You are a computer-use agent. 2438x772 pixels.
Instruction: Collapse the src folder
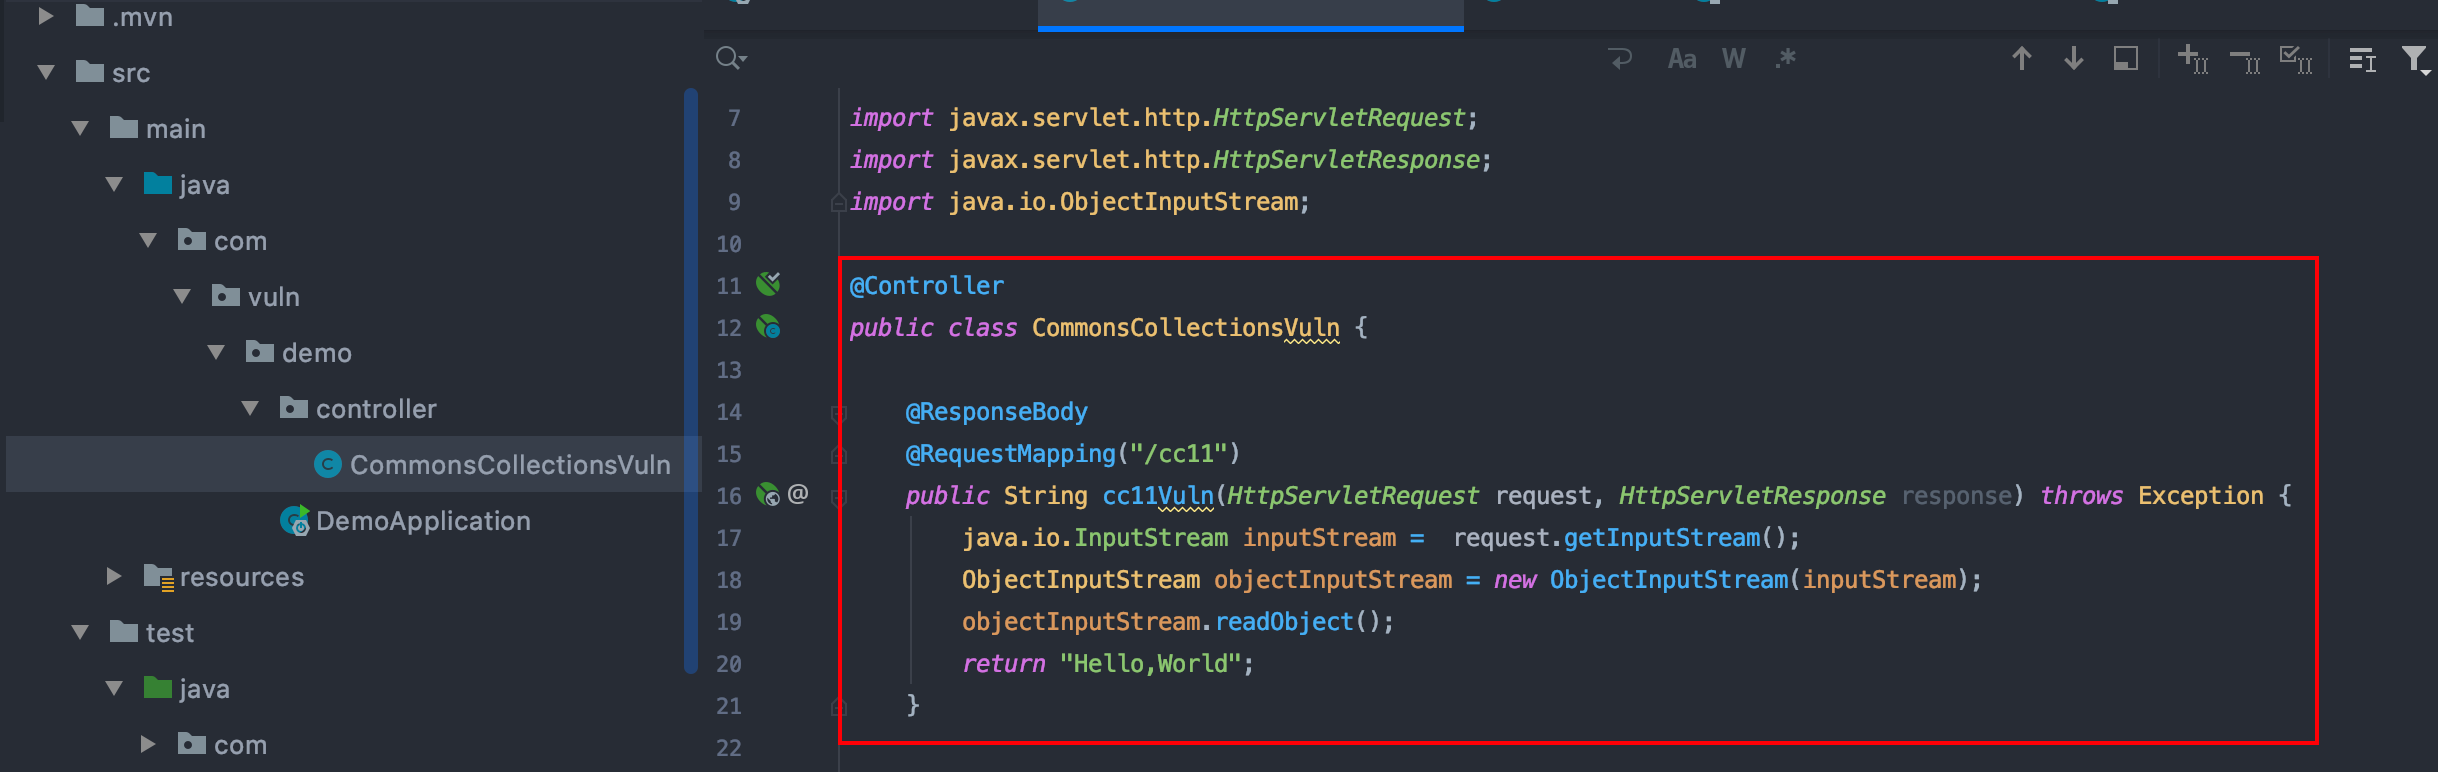click(x=46, y=73)
